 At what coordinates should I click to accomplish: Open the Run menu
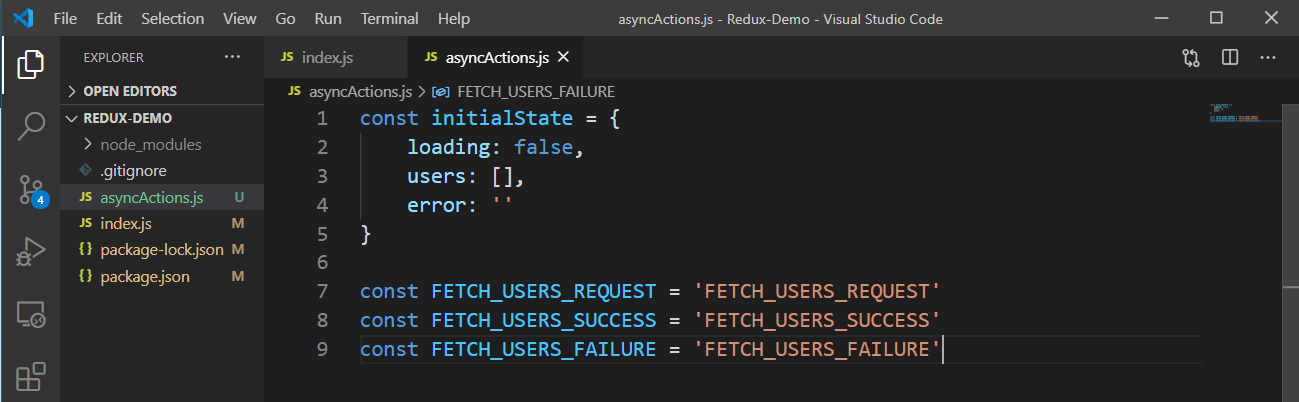tap(327, 19)
